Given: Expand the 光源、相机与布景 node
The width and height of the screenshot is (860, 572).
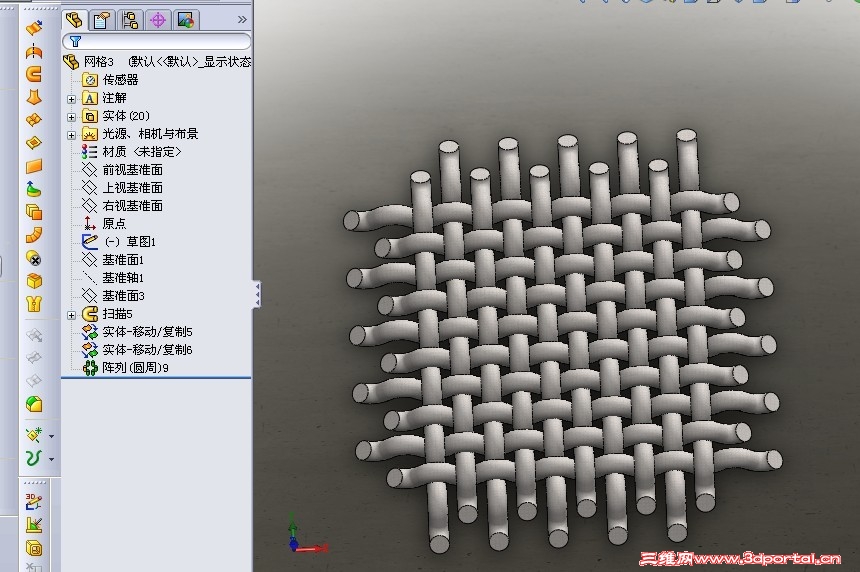Looking at the screenshot, I should pyautogui.click(x=71, y=135).
